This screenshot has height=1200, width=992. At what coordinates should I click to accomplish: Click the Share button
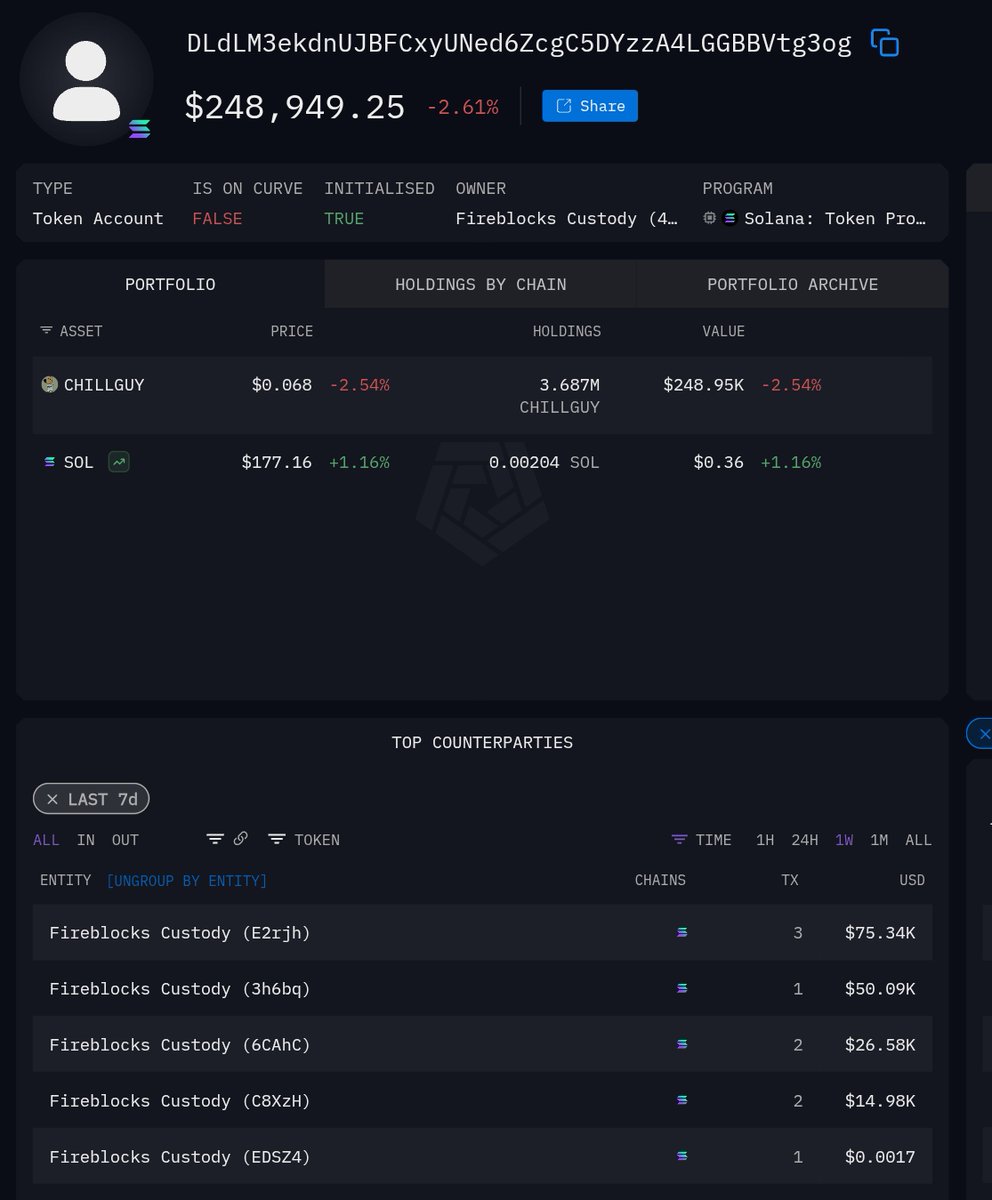(590, 106)
